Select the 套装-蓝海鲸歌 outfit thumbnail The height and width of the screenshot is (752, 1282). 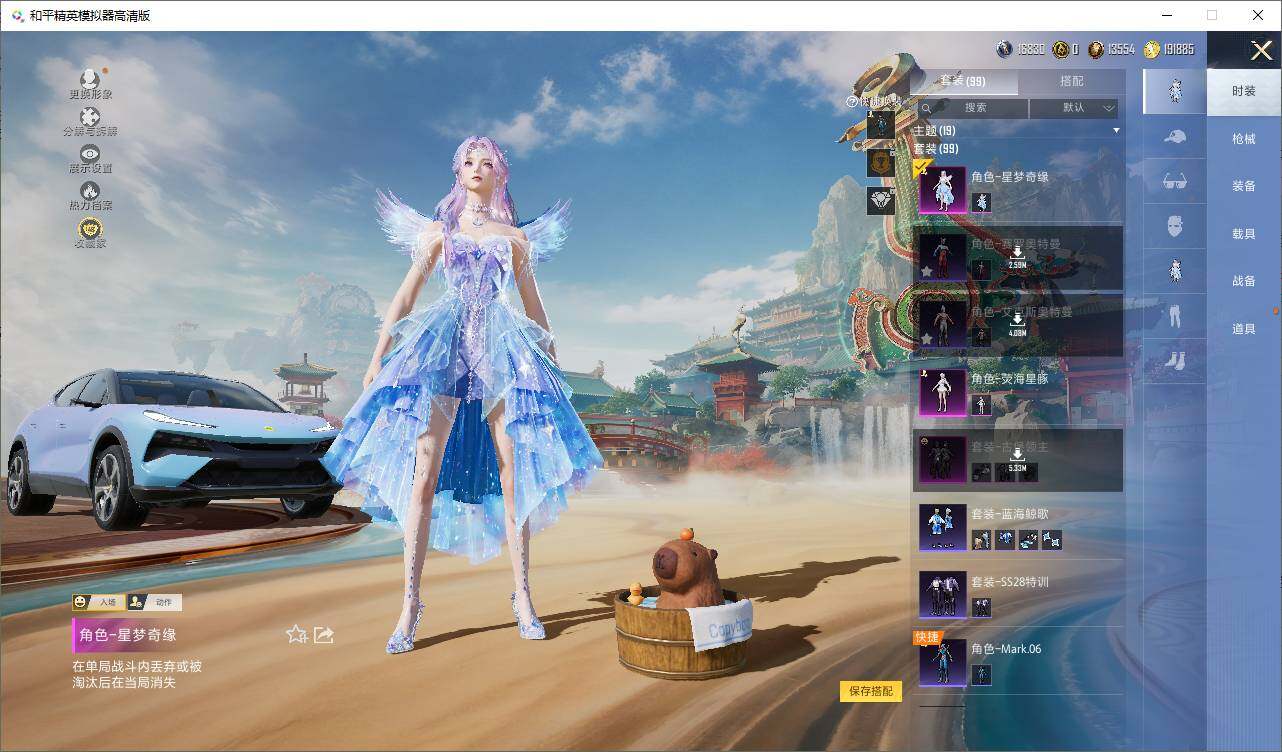coord(942,527)
